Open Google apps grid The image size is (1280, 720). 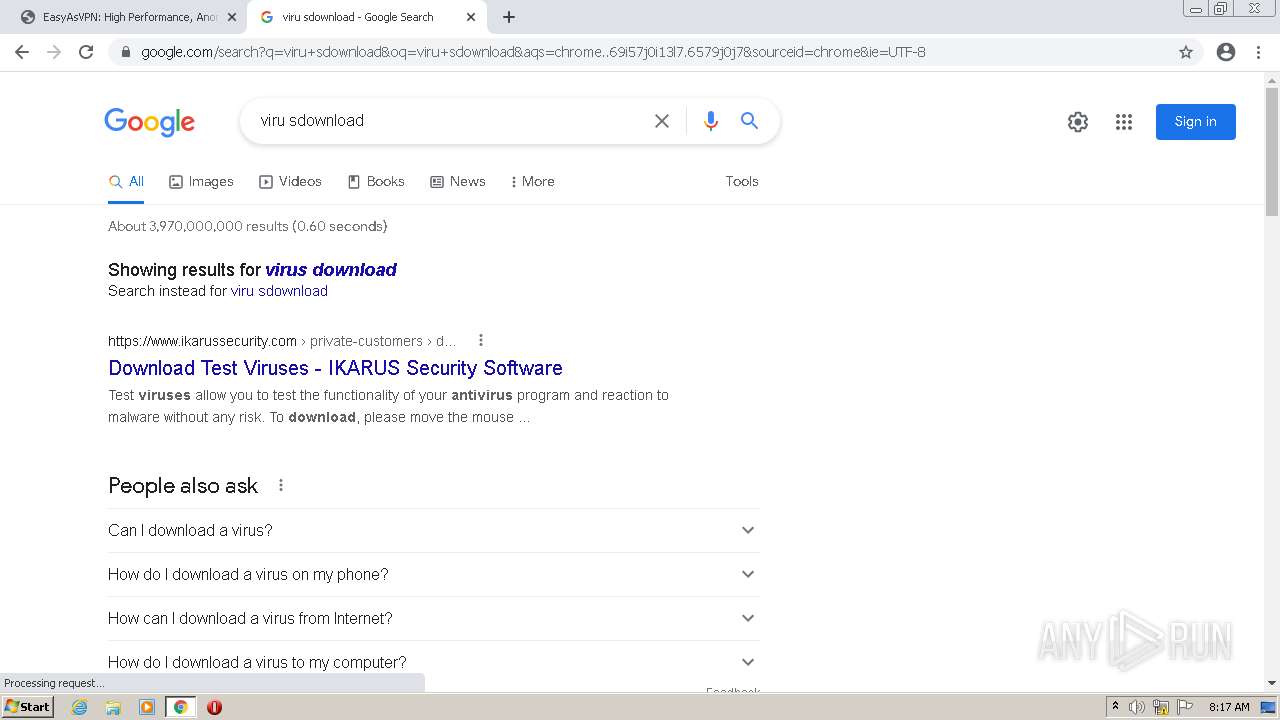(x=1124, y=122)
